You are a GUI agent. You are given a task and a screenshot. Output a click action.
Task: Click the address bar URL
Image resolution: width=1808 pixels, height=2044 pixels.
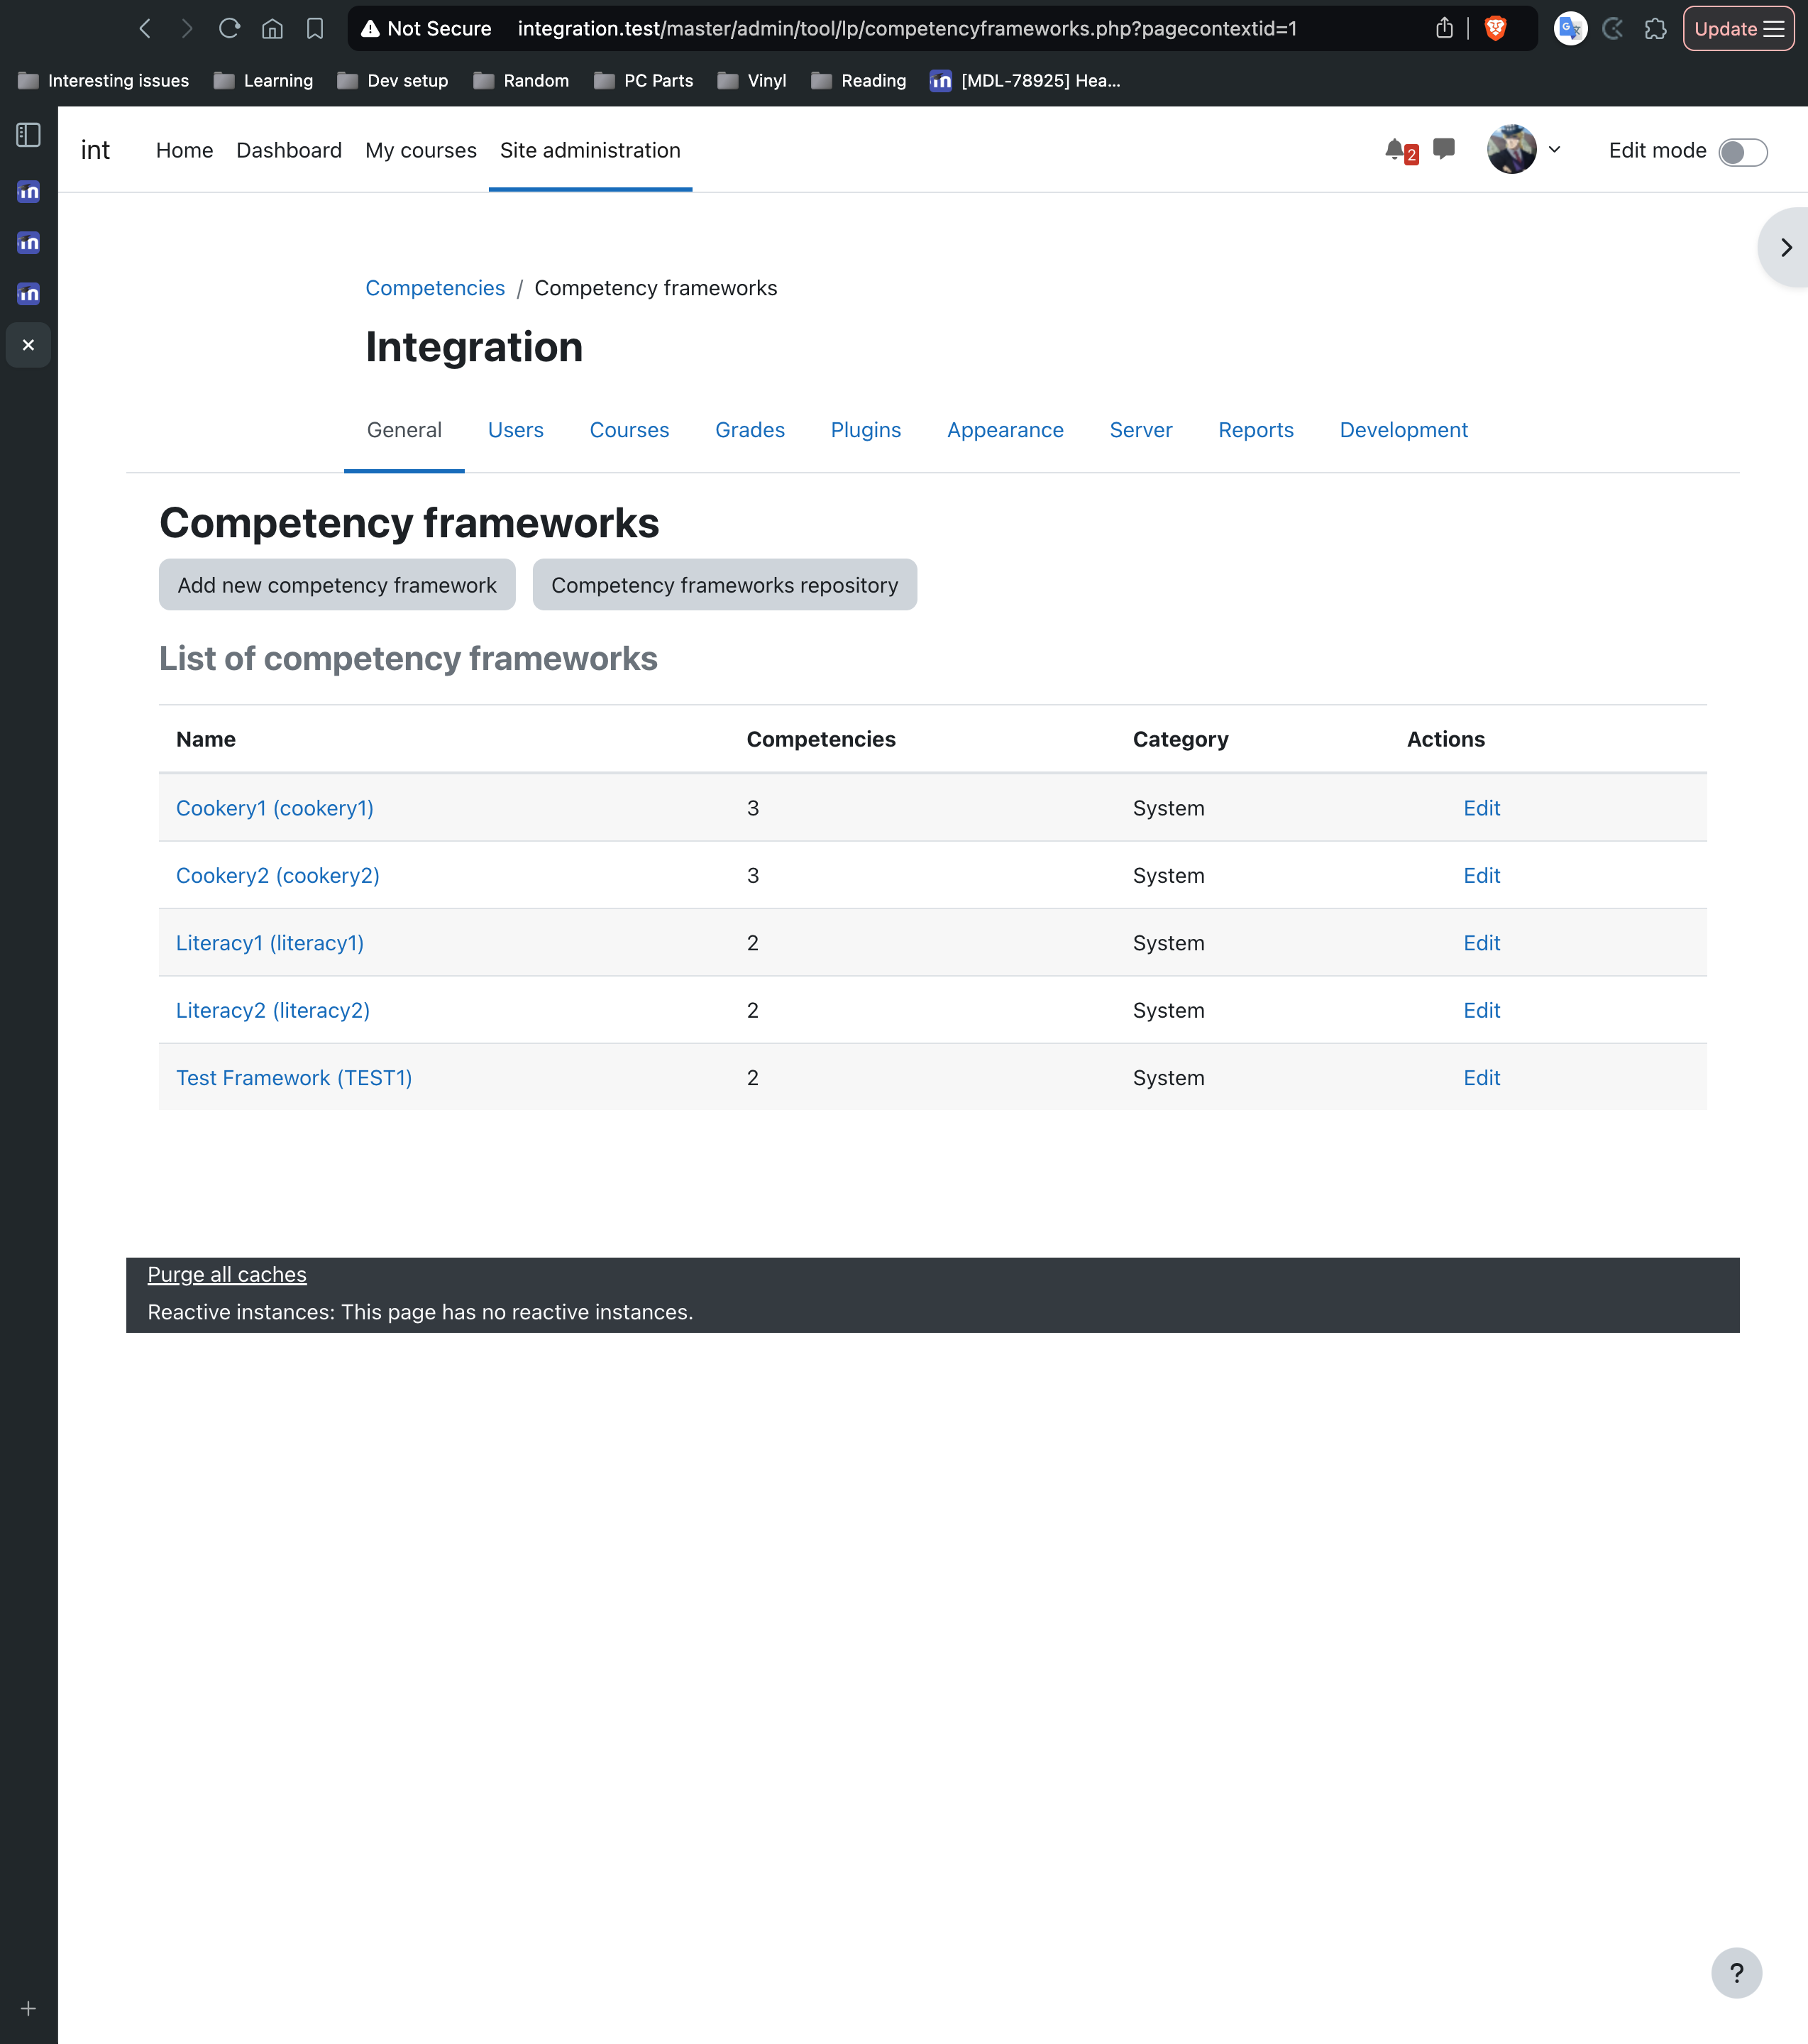coord(907,28)
